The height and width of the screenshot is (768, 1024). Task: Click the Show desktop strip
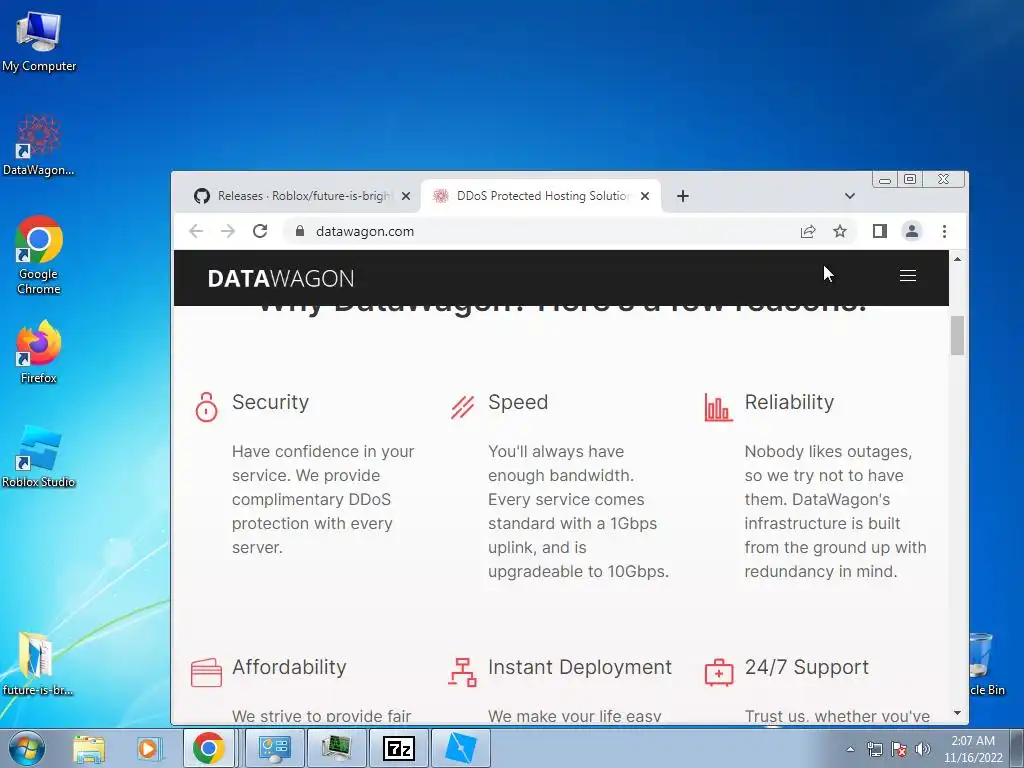point(1017,748)
